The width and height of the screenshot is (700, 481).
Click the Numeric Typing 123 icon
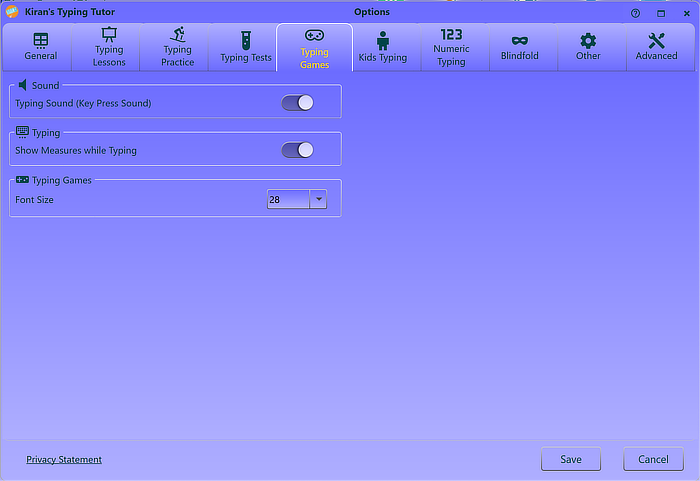451,34
